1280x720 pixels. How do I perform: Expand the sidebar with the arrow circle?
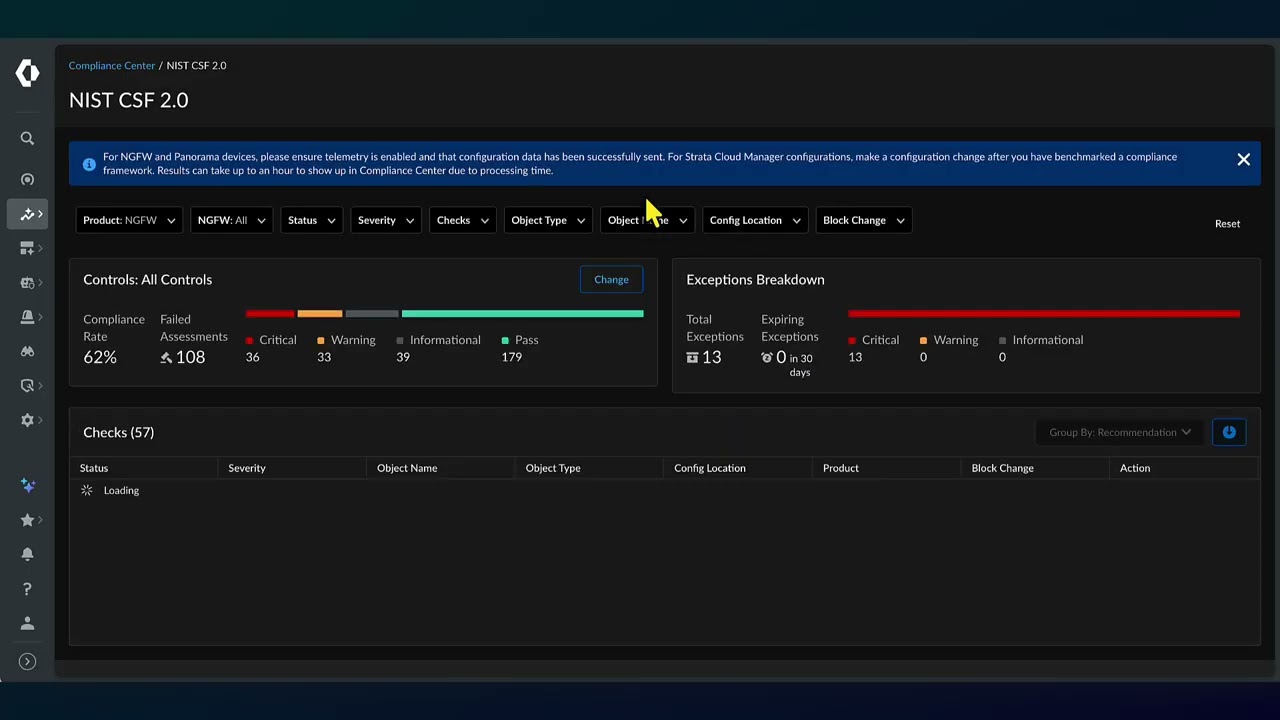point(27,661)
